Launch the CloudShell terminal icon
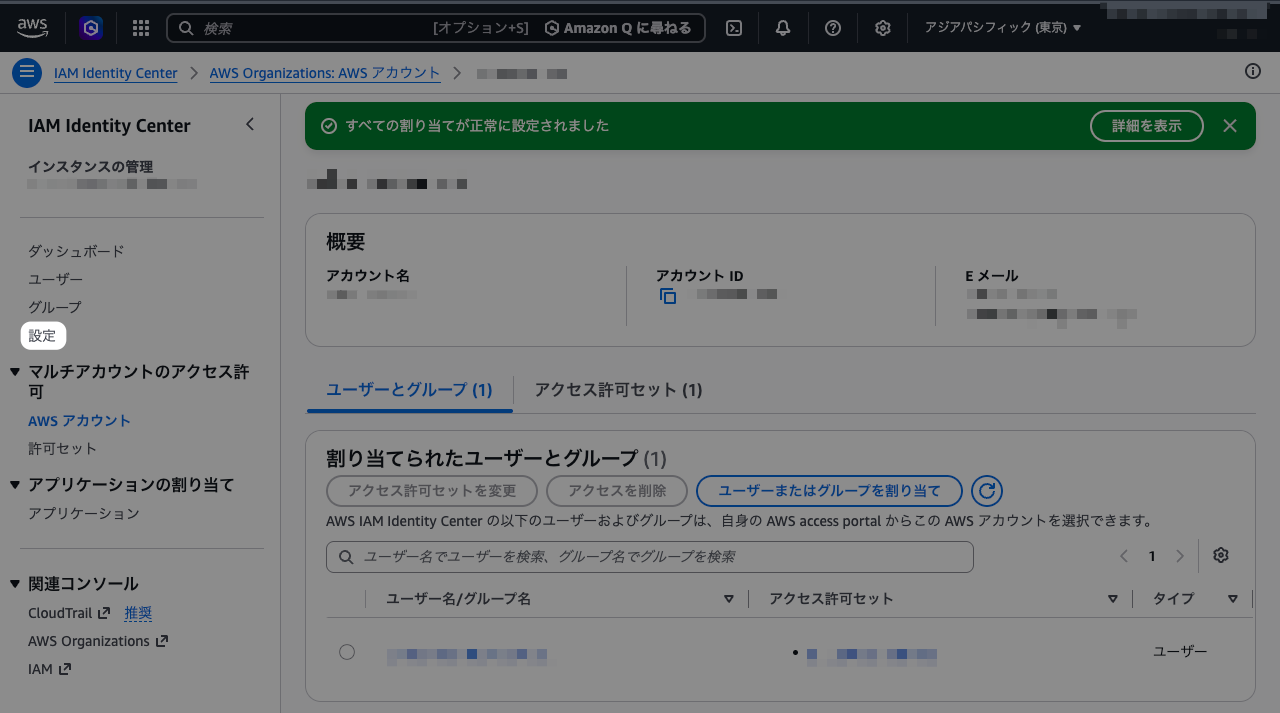The height and width of the screenshot is (713, 1280). click(x=734, y=28)
